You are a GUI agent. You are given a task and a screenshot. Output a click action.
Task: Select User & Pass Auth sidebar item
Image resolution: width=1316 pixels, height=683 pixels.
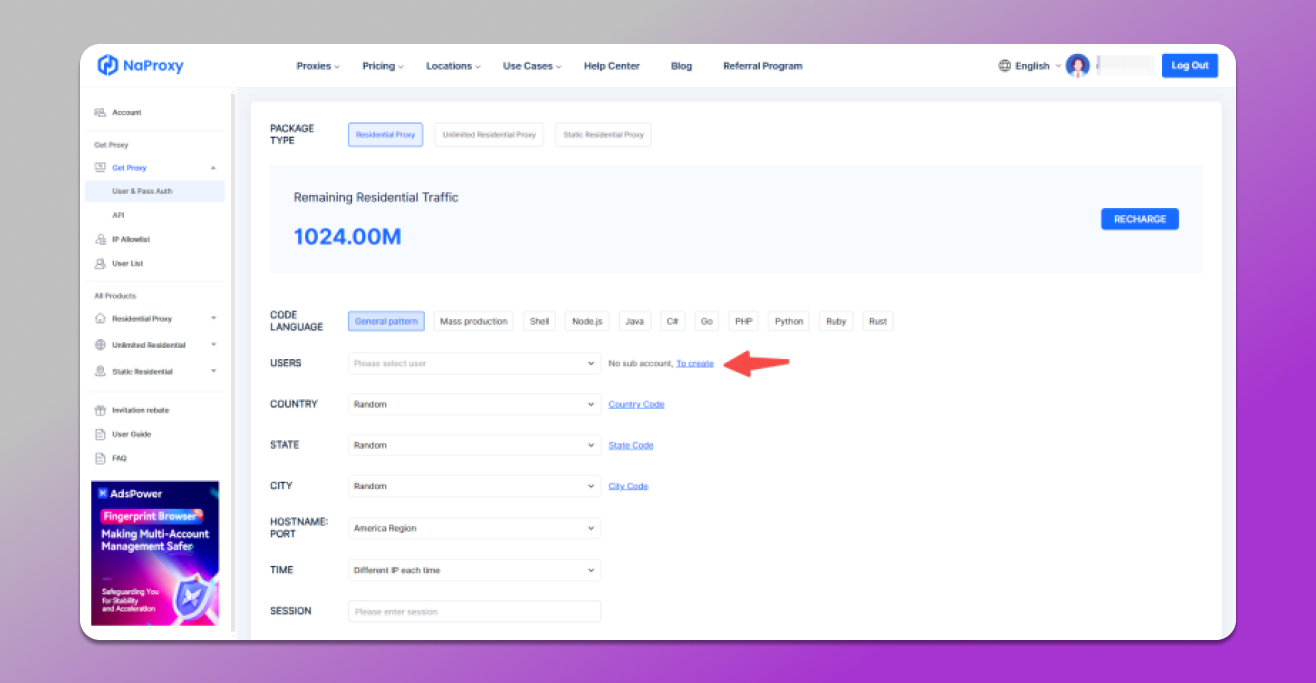point(155,191)
